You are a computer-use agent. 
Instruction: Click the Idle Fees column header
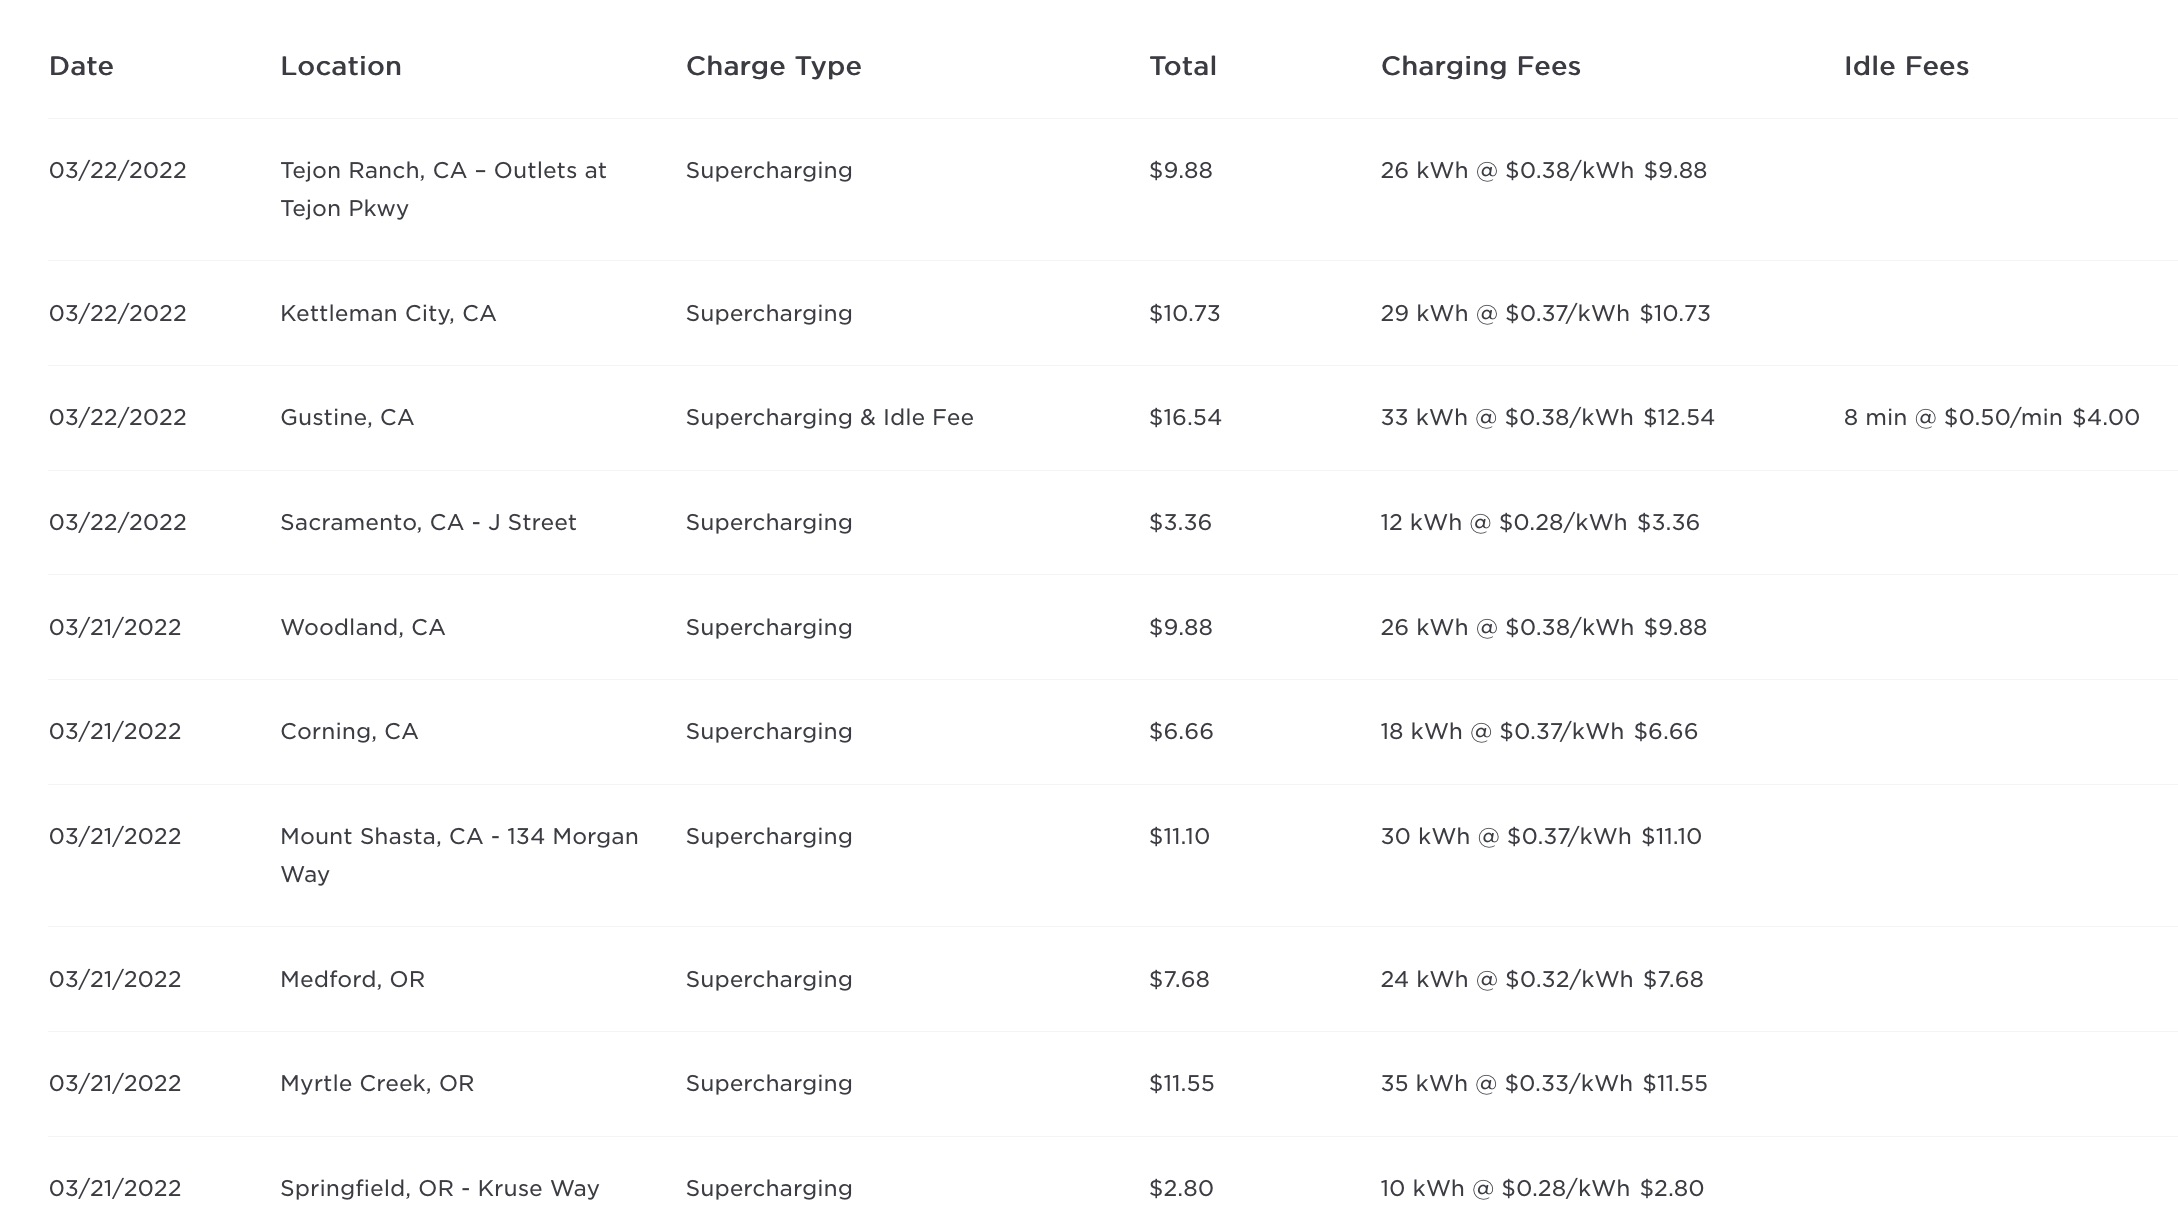(x=1905, y=66)
